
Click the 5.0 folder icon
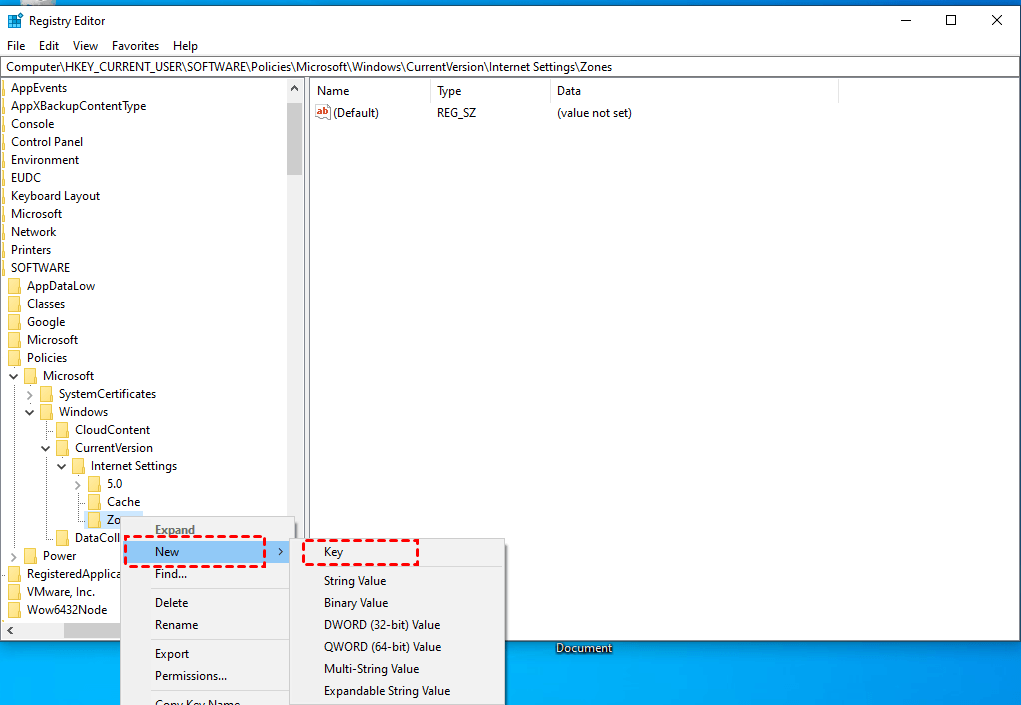[x=94, y=484]
